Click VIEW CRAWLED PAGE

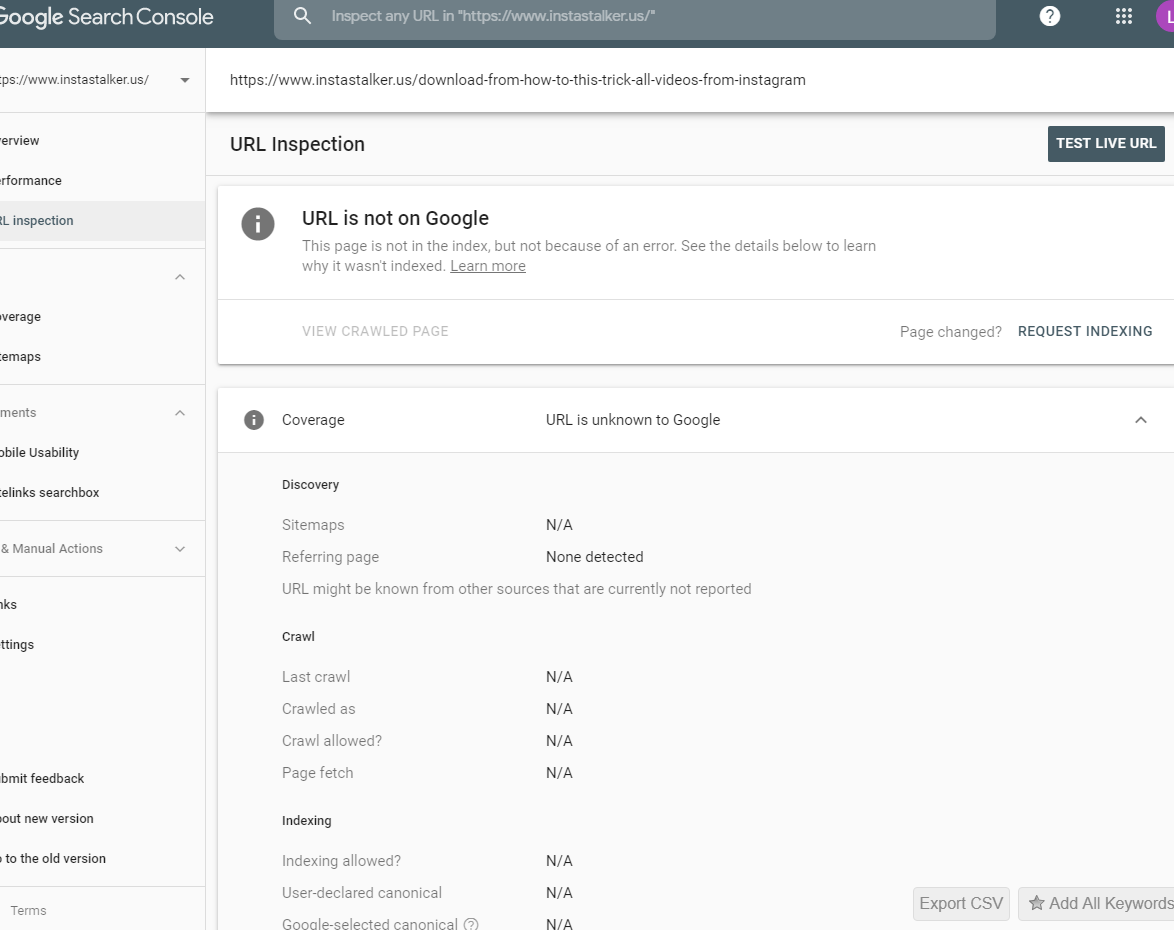(375, 331)
